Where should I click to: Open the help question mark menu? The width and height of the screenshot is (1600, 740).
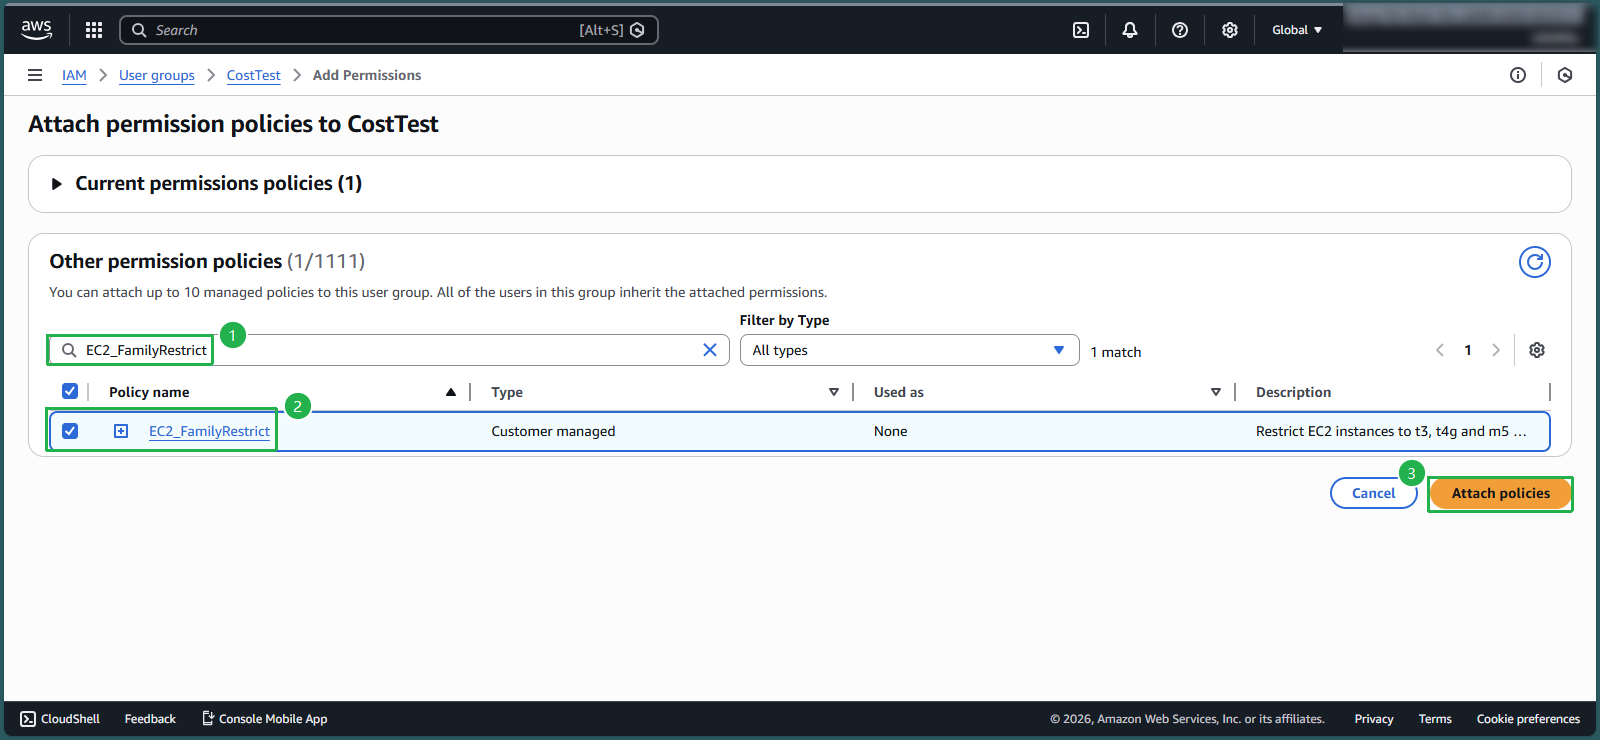(1180, 30)
